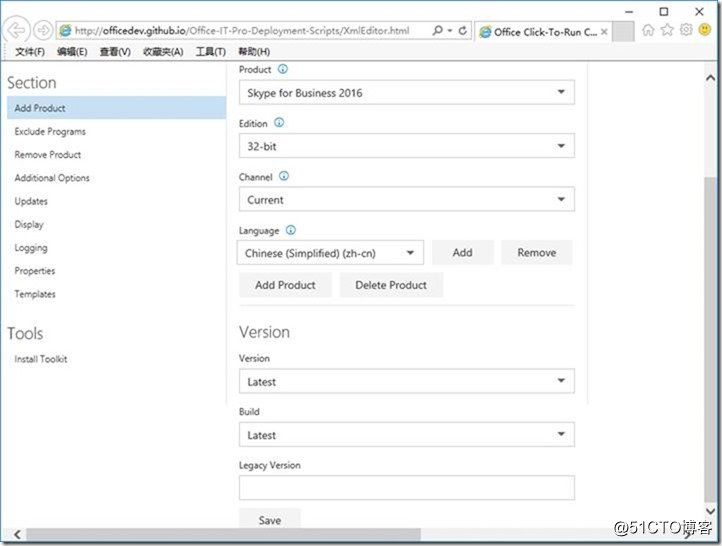Expand the Version dropdown showing Latest
This screenshot has height=546, width=722.
pyautogui.click(x=407, y=381)
